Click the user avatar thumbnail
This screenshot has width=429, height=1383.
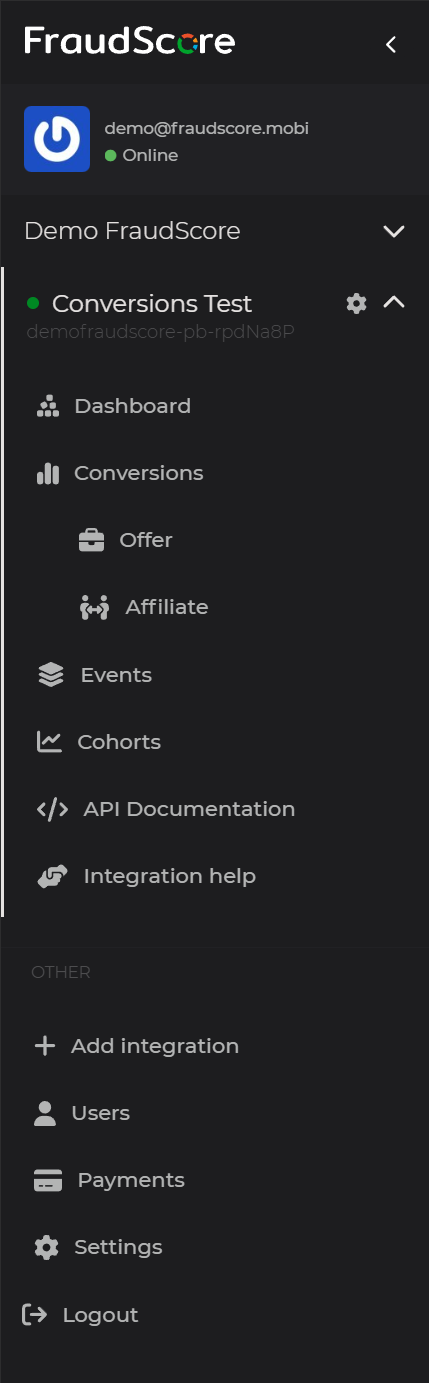click(x=57, y=139)
